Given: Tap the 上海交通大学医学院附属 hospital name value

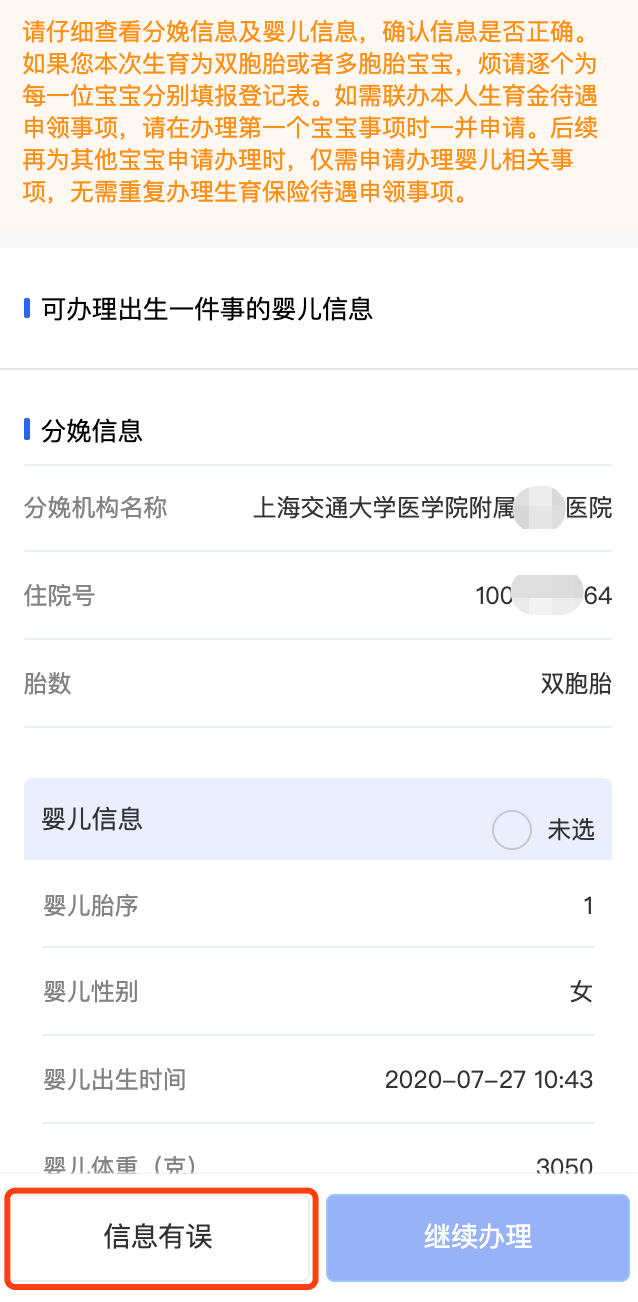Looking at the screenshot, I should click(382, 509).
